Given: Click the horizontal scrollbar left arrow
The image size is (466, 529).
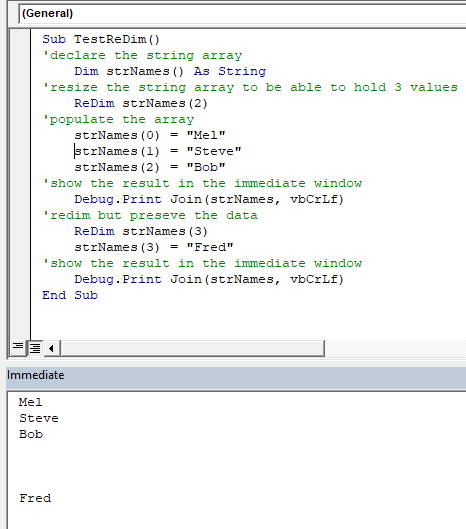Looking at the screenshot, I should pyautogui.click(x=51, y=348).
